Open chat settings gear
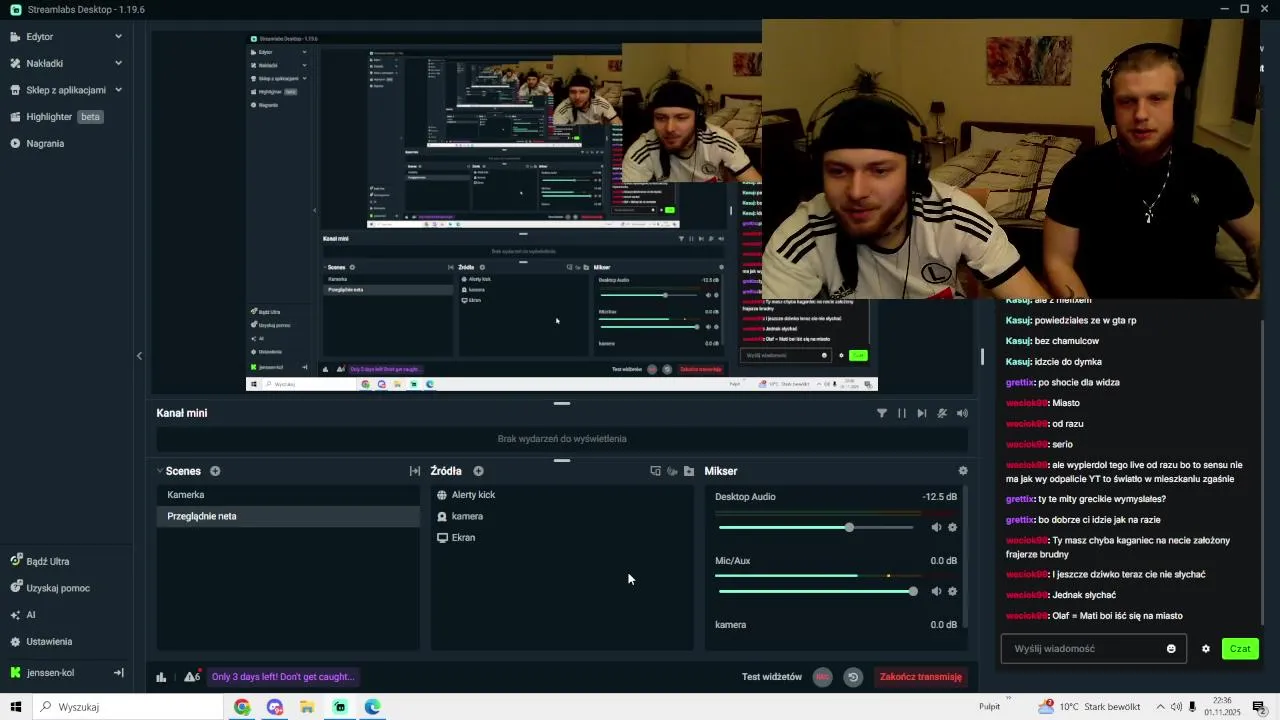 tap(1206, 649)
